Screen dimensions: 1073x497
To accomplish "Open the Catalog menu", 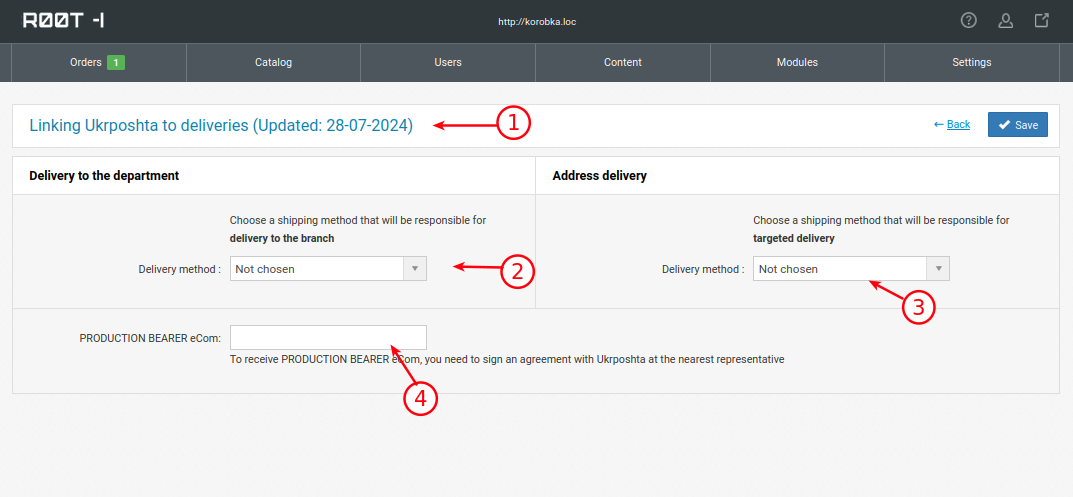I will tap(274, 62).
